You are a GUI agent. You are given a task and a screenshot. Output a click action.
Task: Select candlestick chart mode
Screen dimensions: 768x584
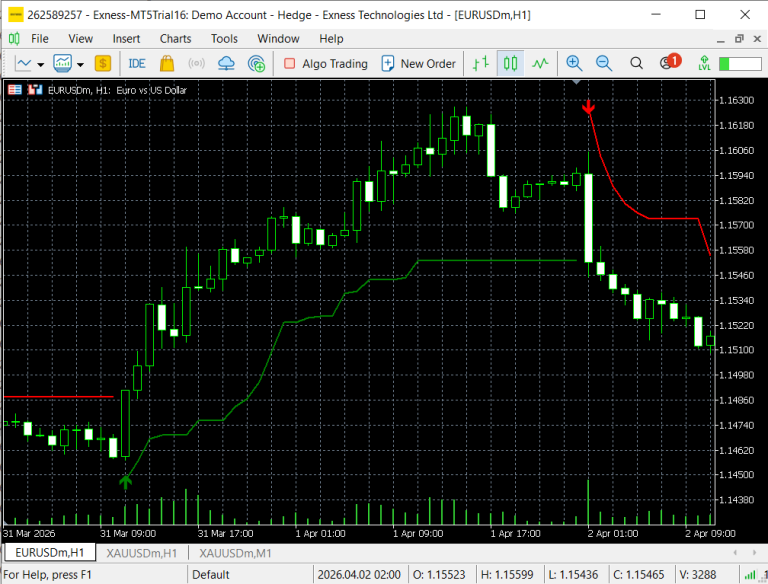click(510, 64)
